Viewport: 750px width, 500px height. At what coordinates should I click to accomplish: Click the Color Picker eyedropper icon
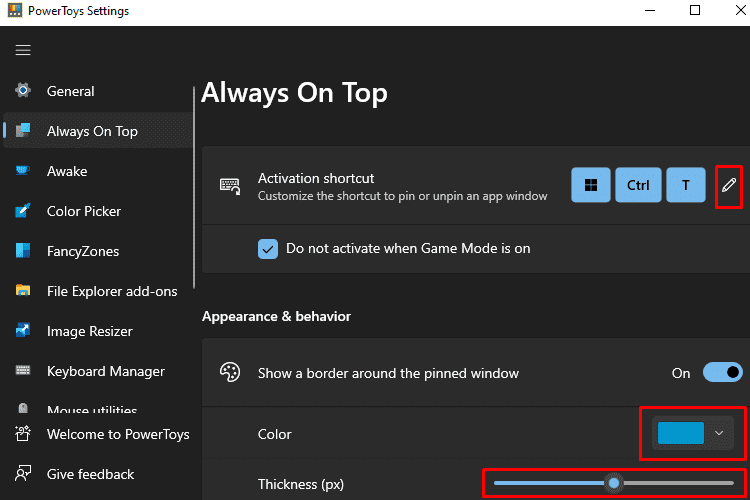coord(22,211)
